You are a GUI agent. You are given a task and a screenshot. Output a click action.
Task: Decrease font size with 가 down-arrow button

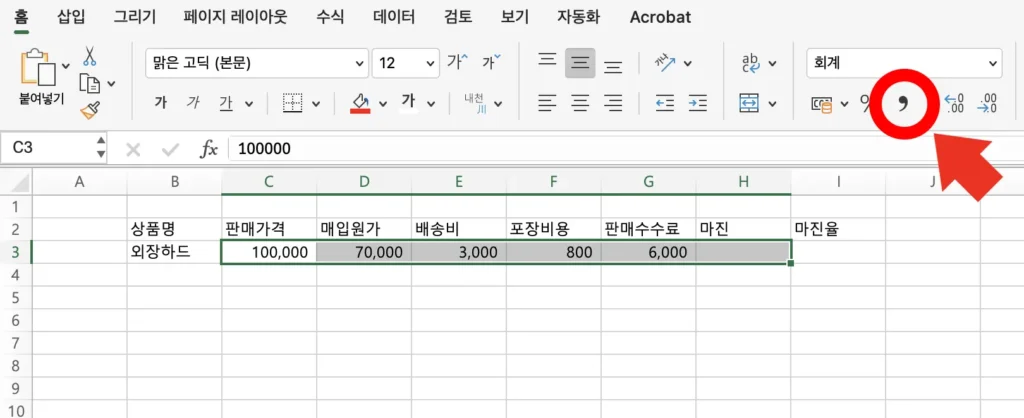click(x=491, y=63)
